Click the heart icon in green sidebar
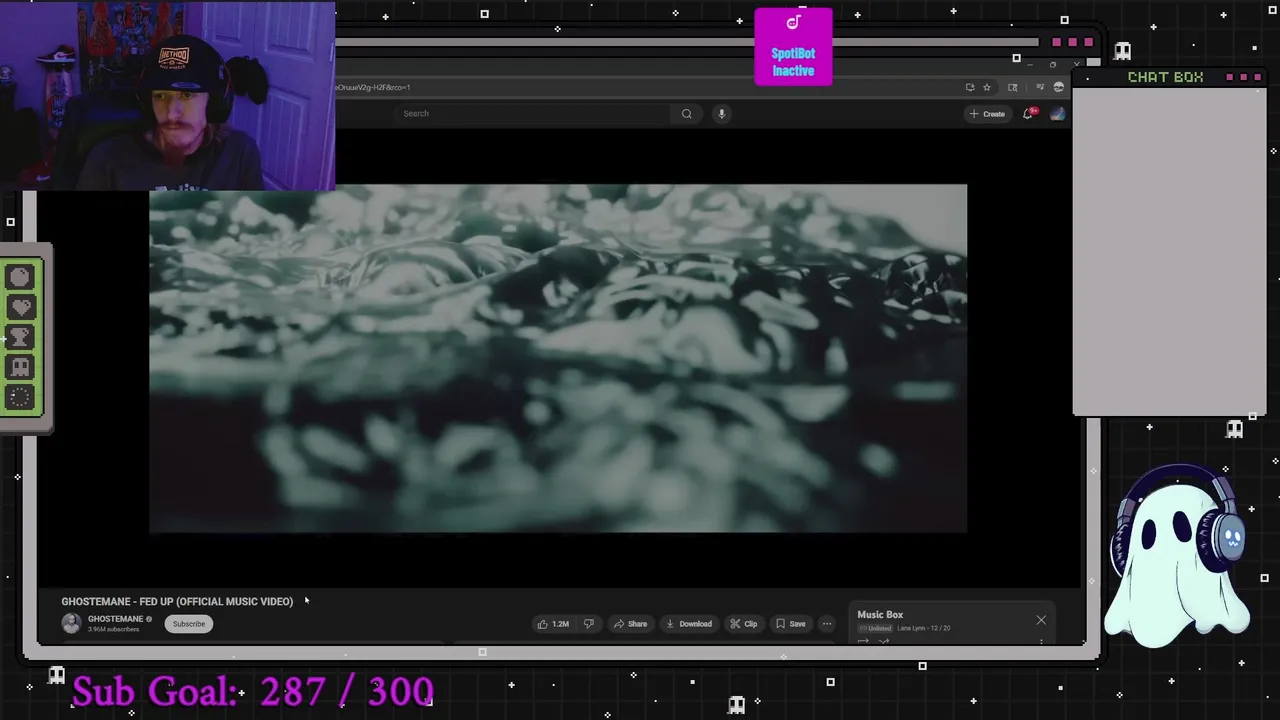 coord(20,307)
